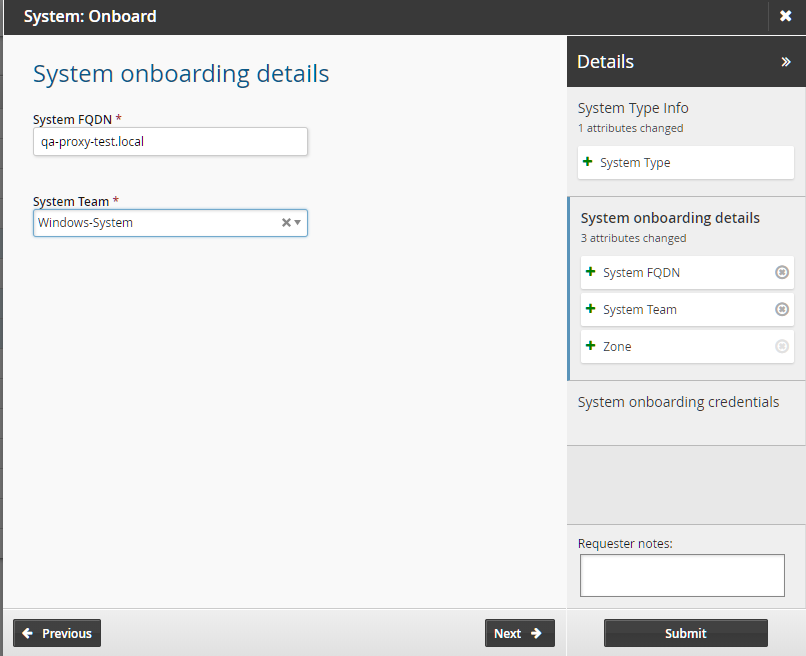Click the plus icon beside System Type
The image size is (806, 656).
click(x=588, y=162)
